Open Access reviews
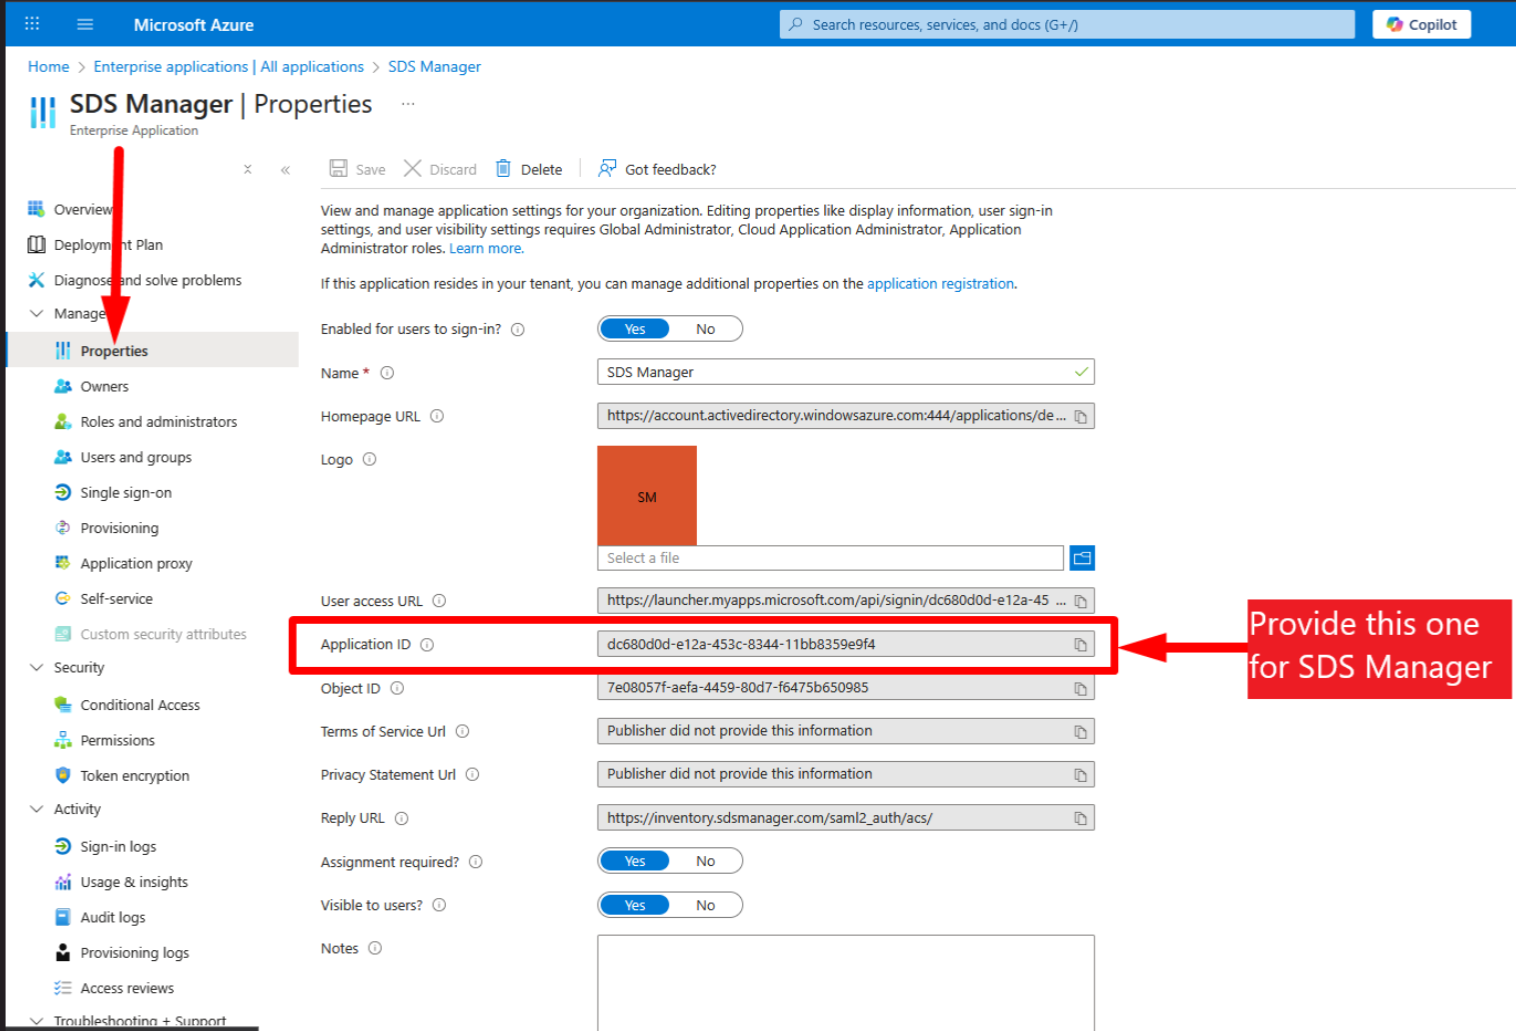This screenshot has width=1516, height=1031. [126, 988]
